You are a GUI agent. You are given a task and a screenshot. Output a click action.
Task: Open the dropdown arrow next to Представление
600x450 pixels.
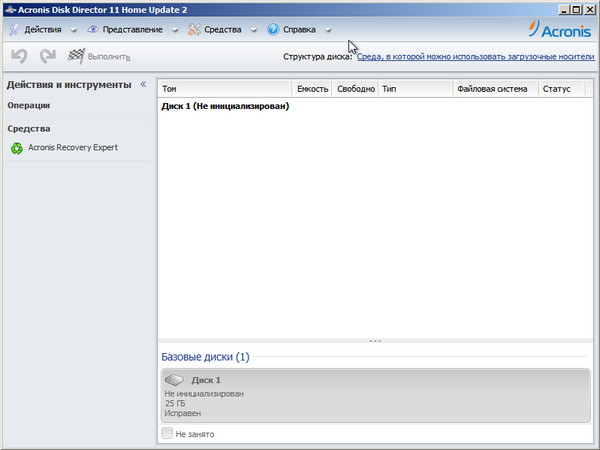point(175,30)
